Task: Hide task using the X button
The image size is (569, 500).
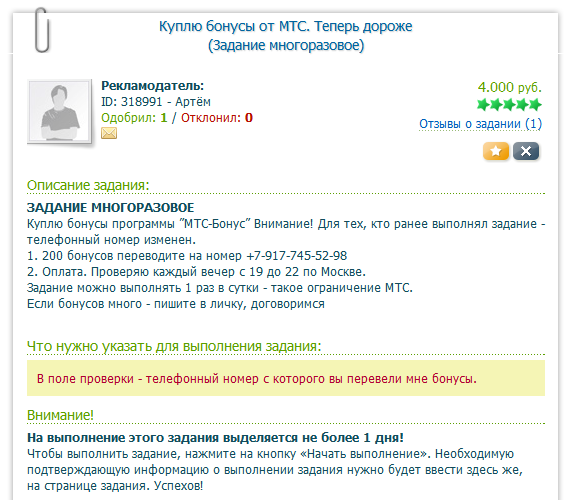Action: tap(526, 151)
